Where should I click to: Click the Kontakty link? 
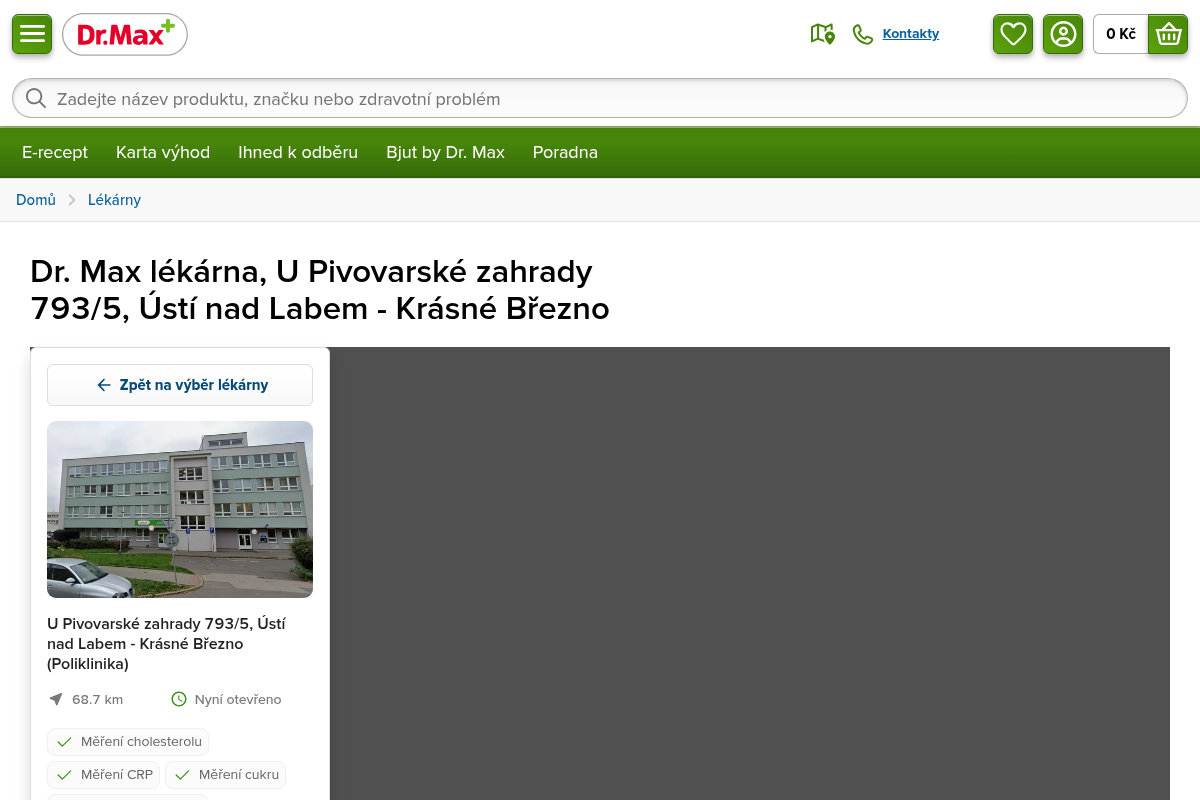click(x=911, y=34)
